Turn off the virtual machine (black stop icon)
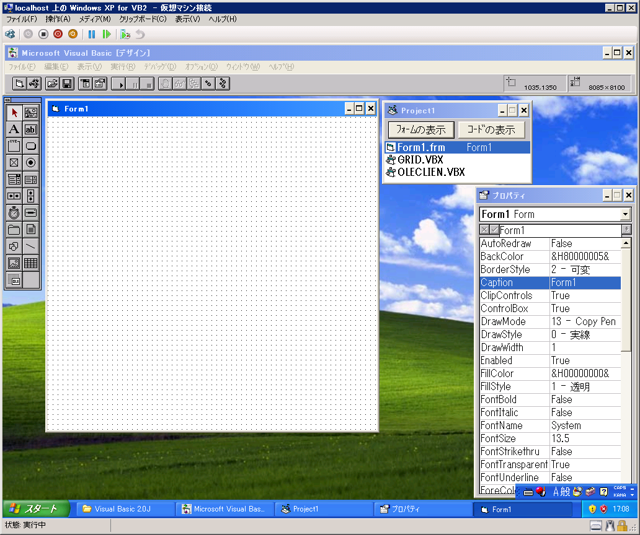The image size is (640, 535). click(43, 34)
